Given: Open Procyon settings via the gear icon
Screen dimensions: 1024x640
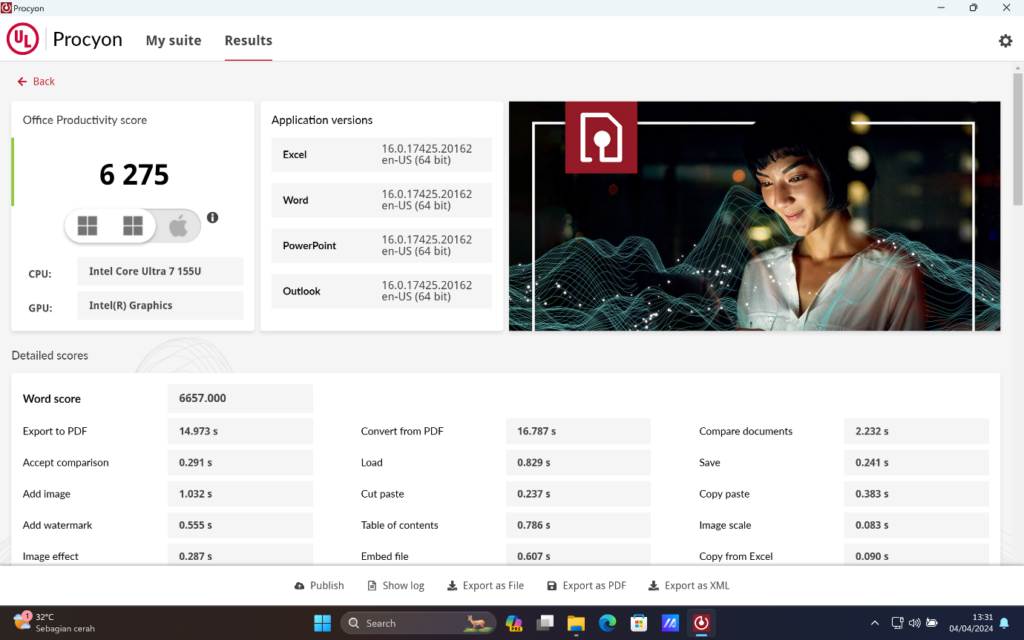Looking at the screenshot, I should coord(1006,40).
